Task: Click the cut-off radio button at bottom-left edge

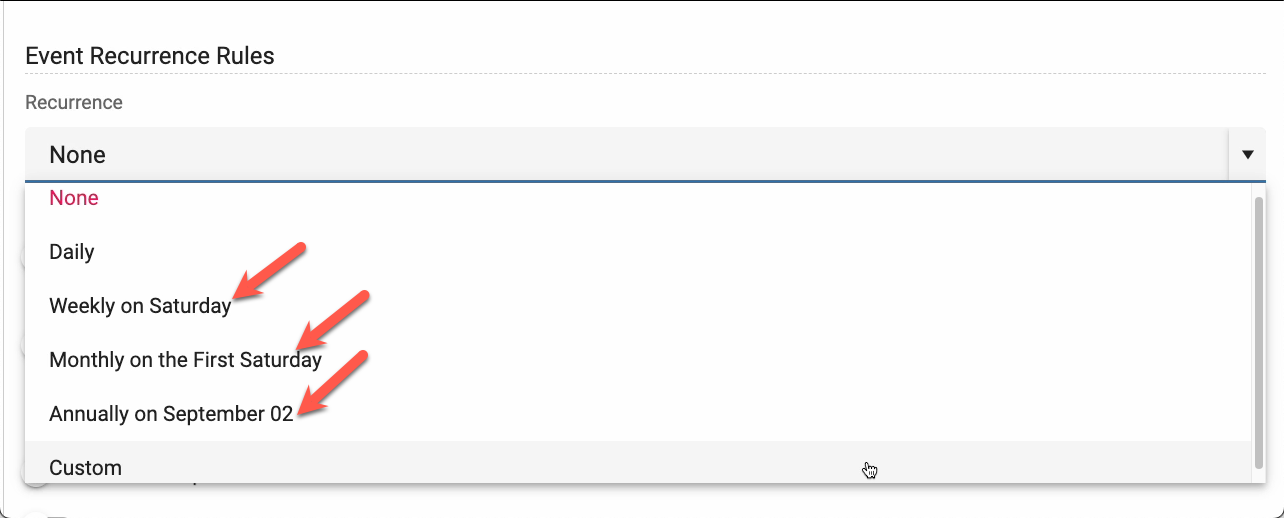Action: (33, 514)
